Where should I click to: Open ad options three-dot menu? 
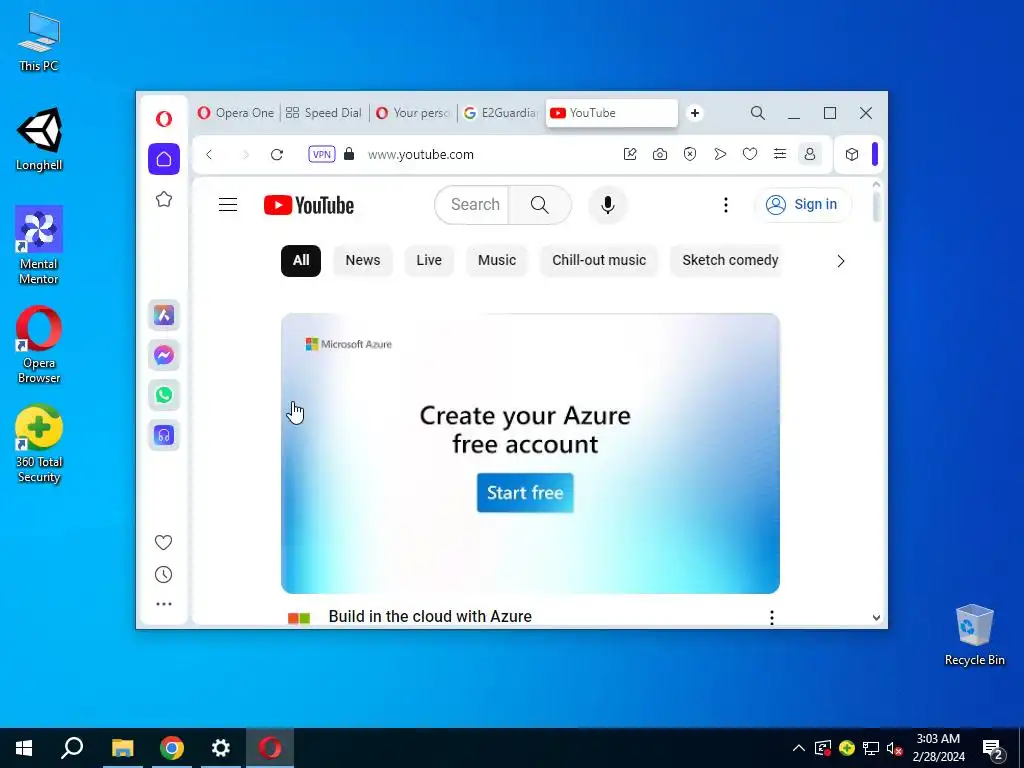[772, 617]
